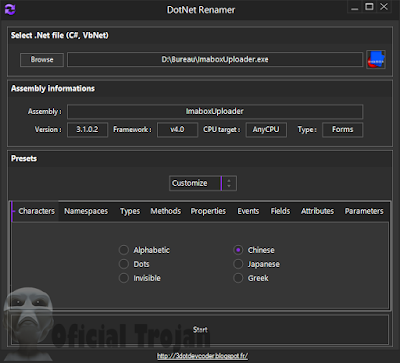Click the DotNet Renamer purple logo icon
400x363 pixels.
click(10, 9)
